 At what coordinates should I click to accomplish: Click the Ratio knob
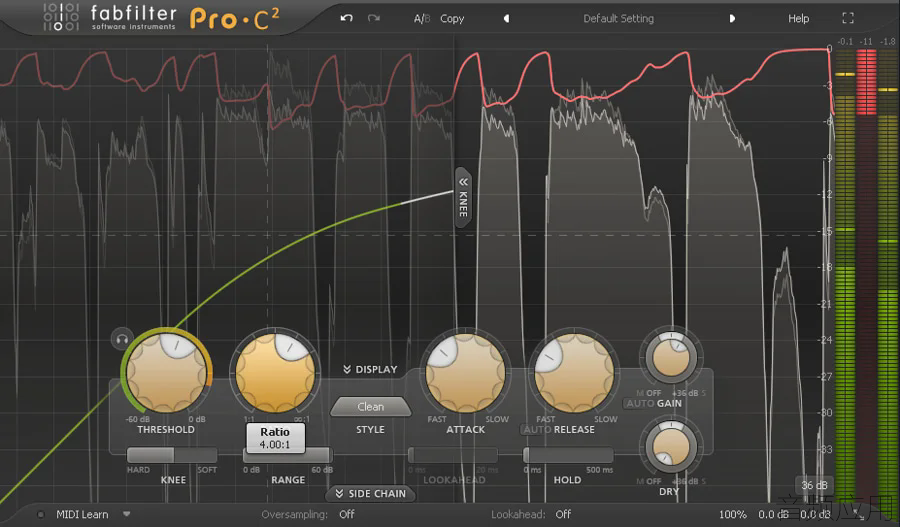tap(275, 372)
